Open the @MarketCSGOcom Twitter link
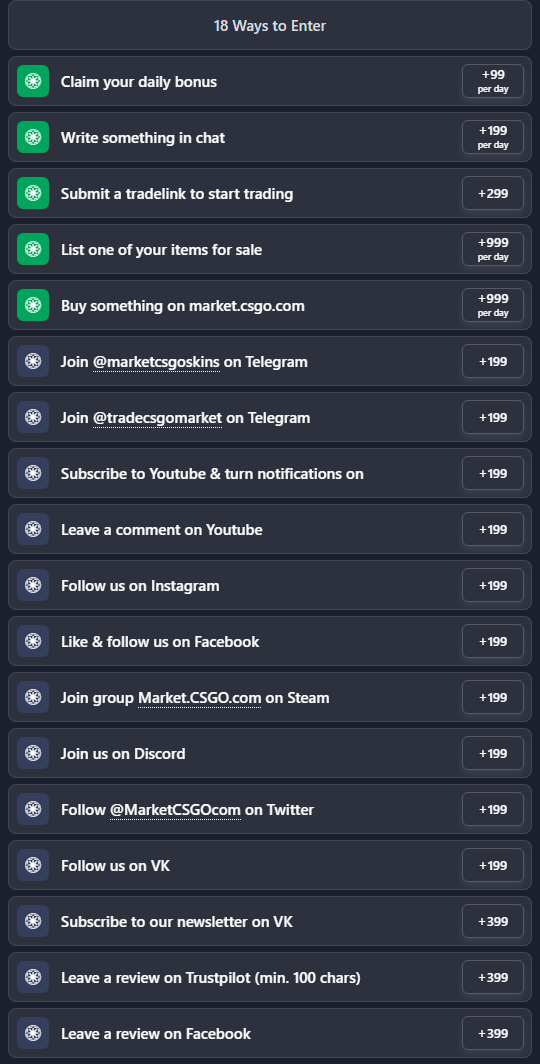Screen dimensions: 540x1064 (x=175, y=810)
